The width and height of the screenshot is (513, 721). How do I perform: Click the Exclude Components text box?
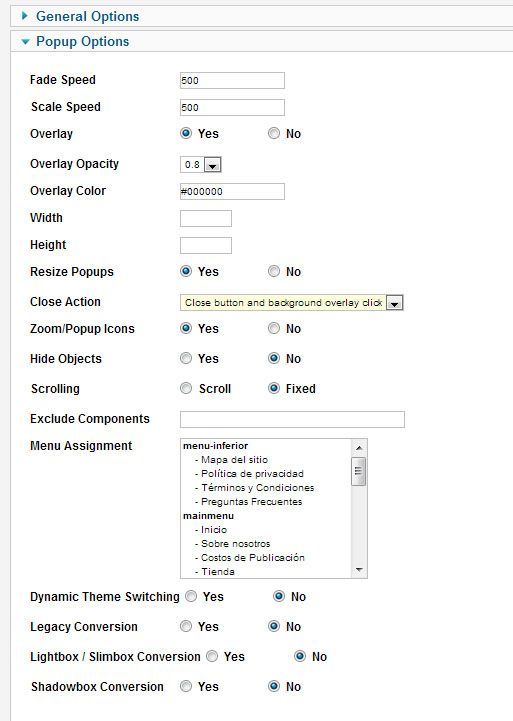pyautogui.click(x=292, y=419)
